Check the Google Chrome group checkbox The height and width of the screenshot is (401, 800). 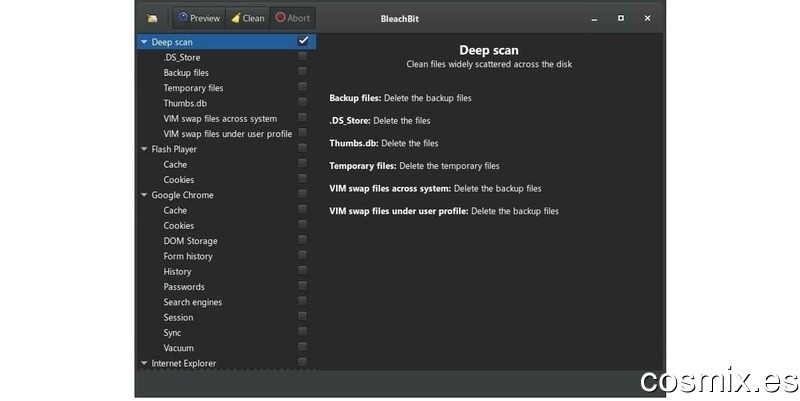(303, 193)
